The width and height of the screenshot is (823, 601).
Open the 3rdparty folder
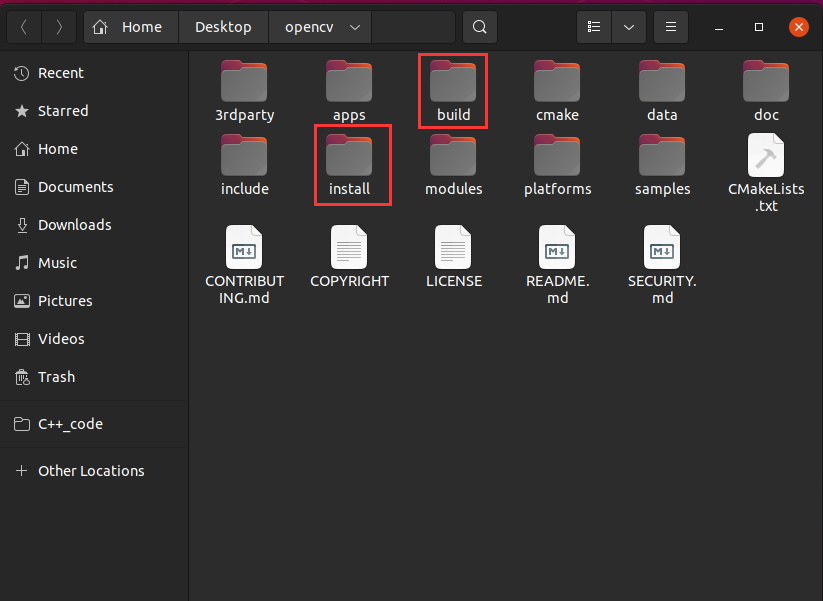pos(244,92)
